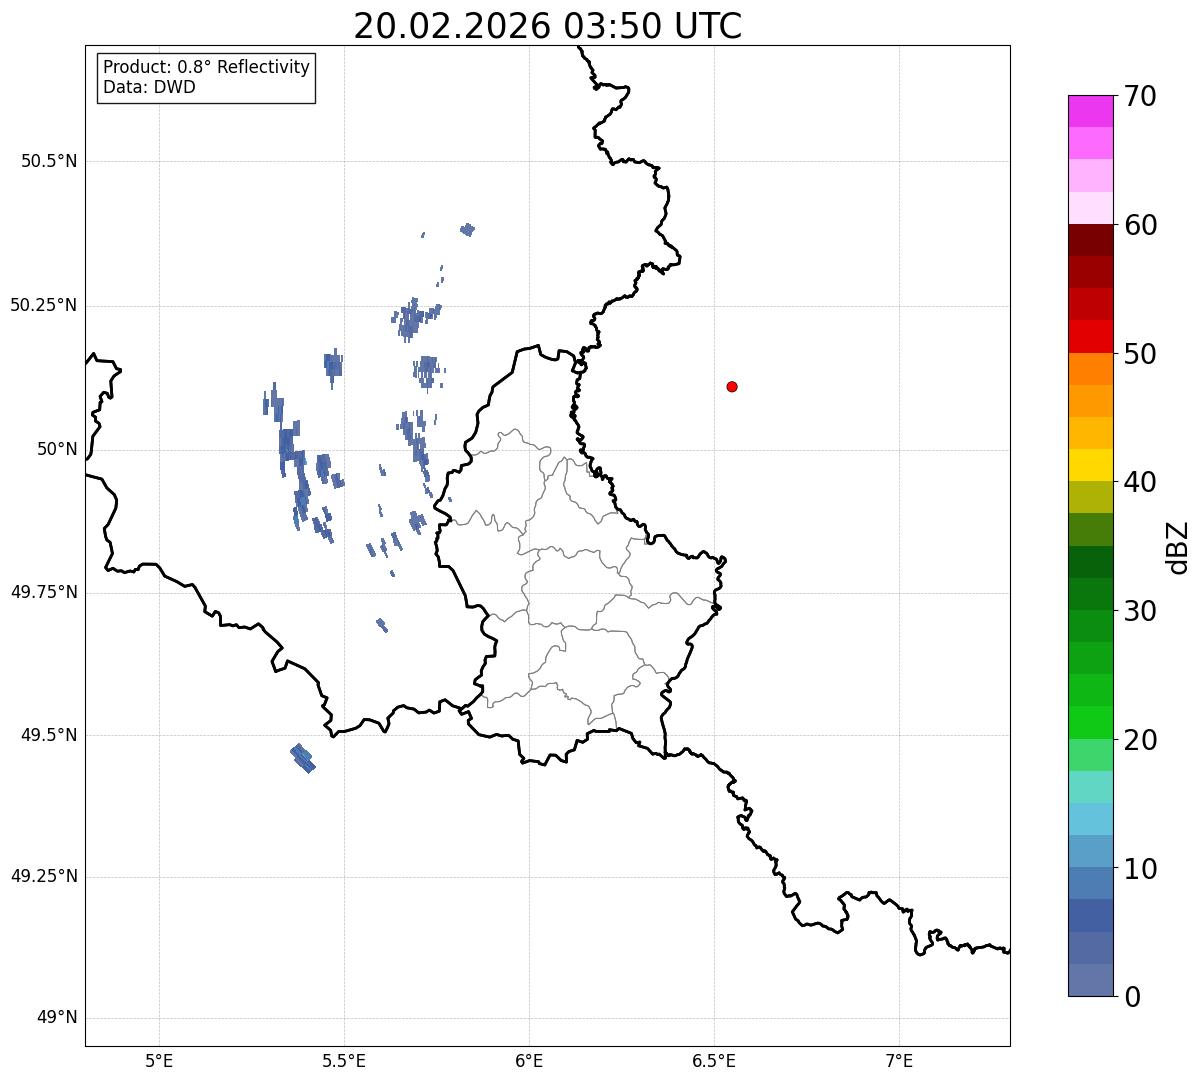1202x1081 pixels.
Task: Click the 7°E longitude tick label
Action: [x=900, y=1060]
